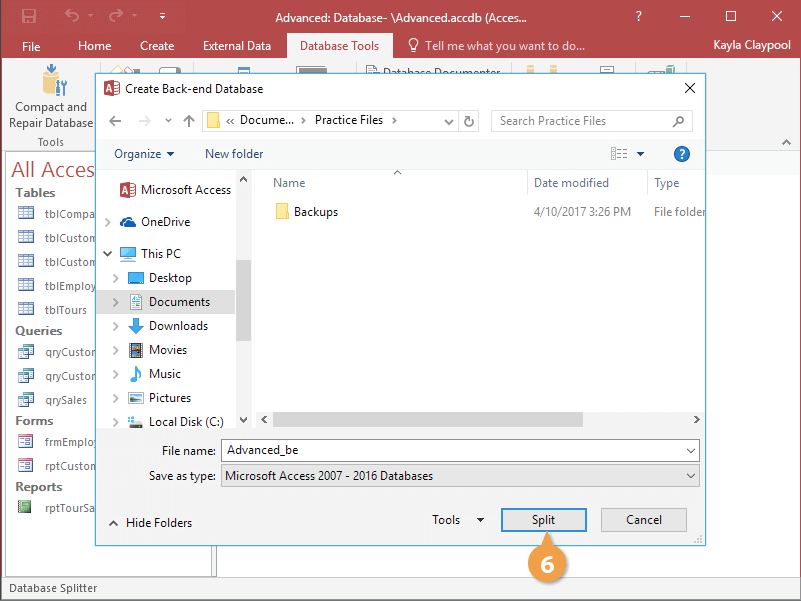Image resolution: width=801 pixels, height=601 pixels.
Task: Select the Pictures folder in the tree
Action: point(160,398)
